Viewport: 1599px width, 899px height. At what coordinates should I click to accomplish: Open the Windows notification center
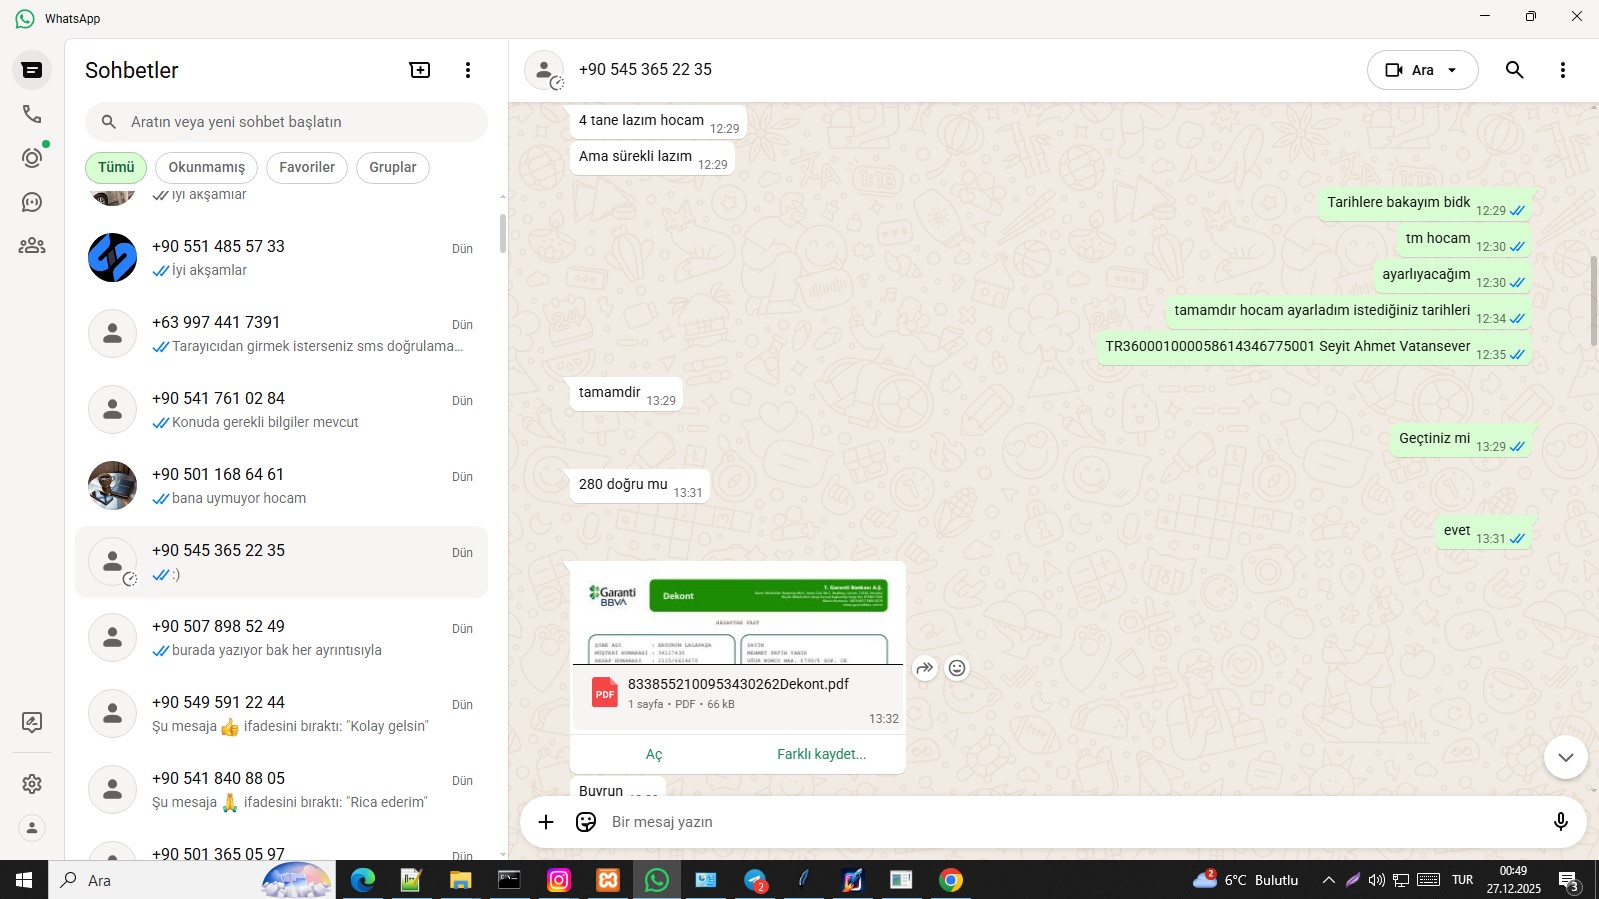(1568, 880)
